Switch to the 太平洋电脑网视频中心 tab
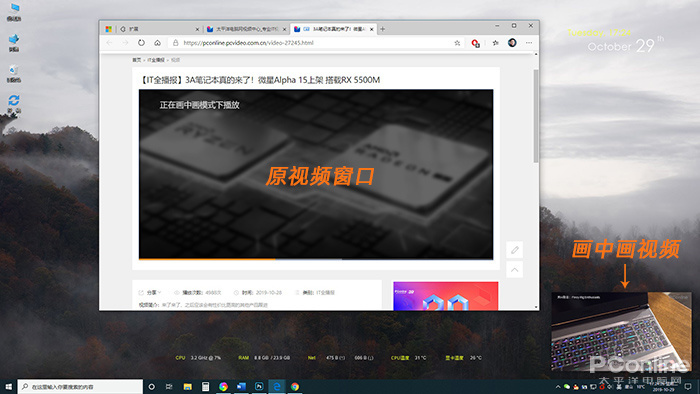Image resolution: width=700 pixels, height=394 pixels. click(x=247, y=29)
